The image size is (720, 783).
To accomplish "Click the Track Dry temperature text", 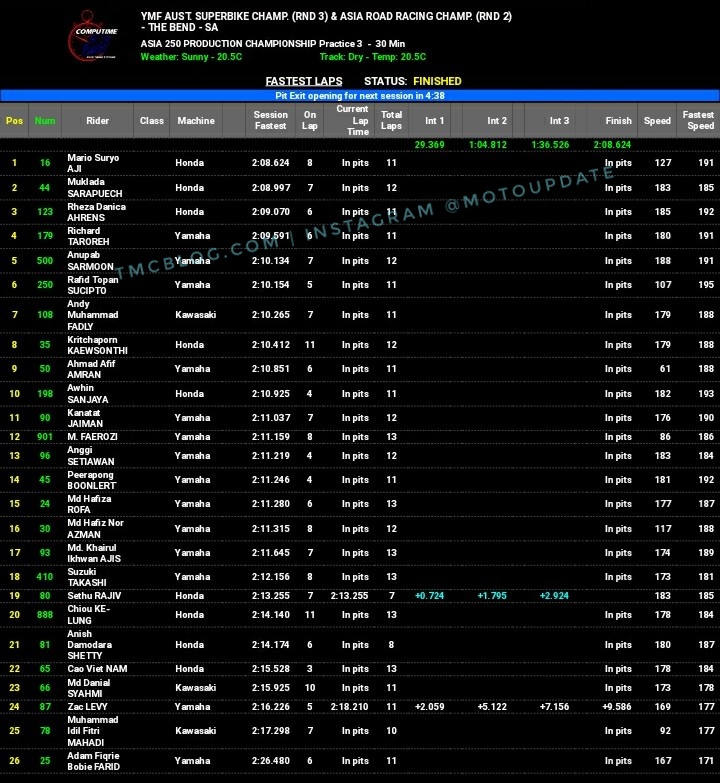I will 373,57.
